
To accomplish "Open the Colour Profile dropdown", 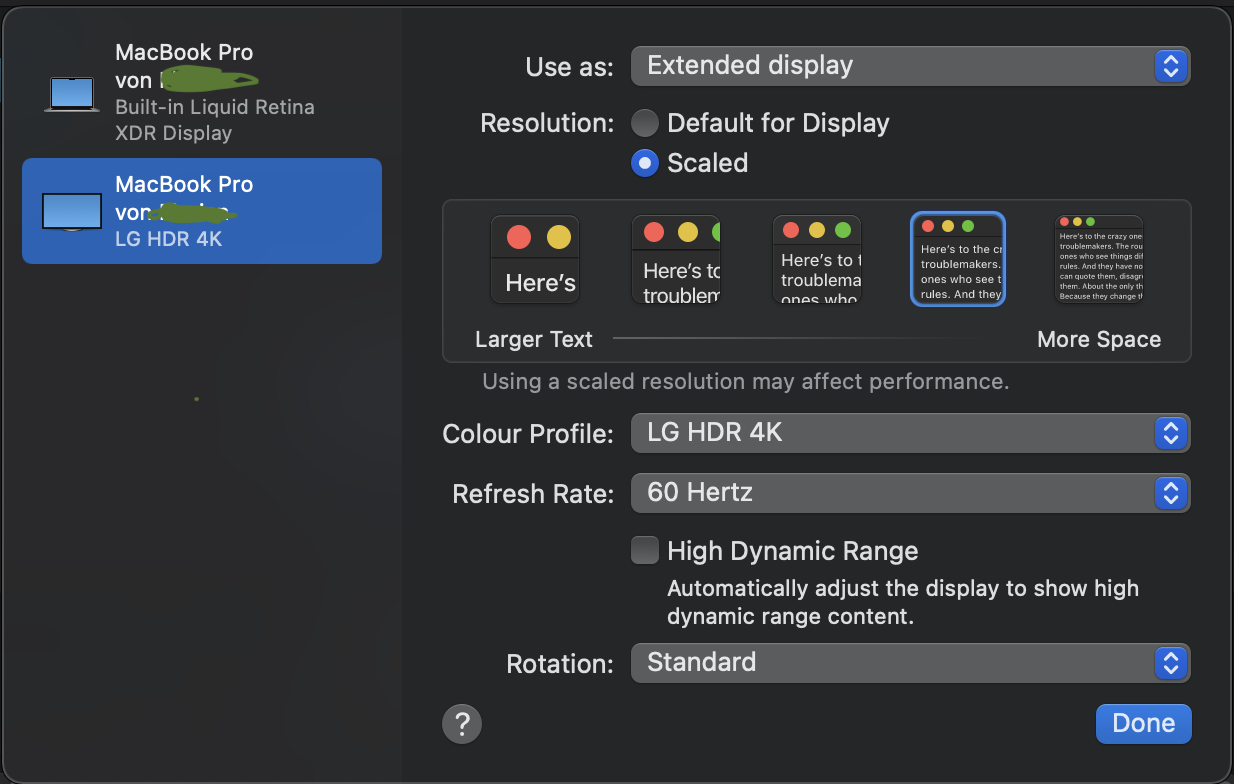I will point(910,433).
